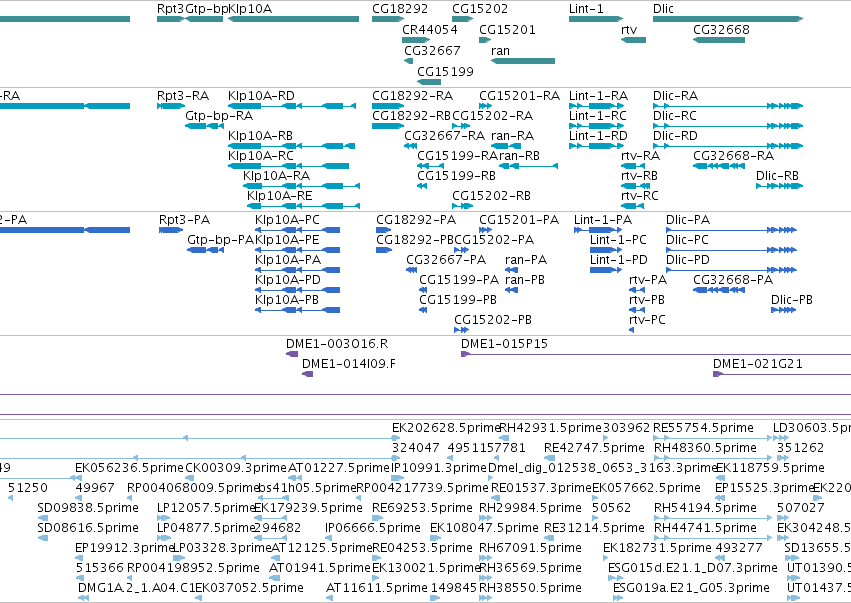Click transcript CG32667-RA
Image resolution: width=851 pixels, height=603 pixels.
click(x=410, y=146)
